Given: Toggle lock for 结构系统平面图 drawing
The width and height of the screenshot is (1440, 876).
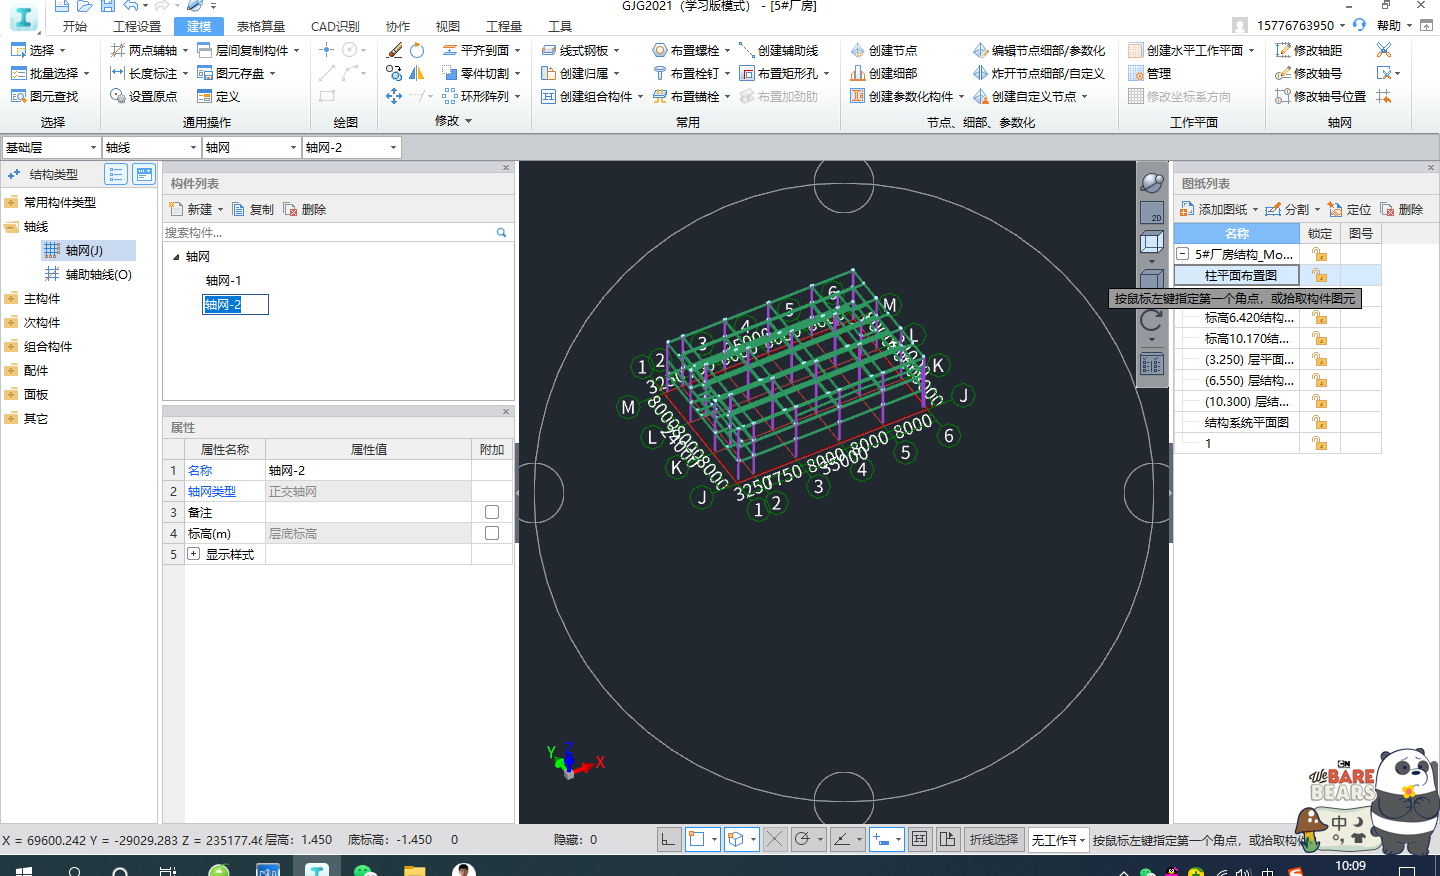Looking at the screenshot, I should [1320, 422].
